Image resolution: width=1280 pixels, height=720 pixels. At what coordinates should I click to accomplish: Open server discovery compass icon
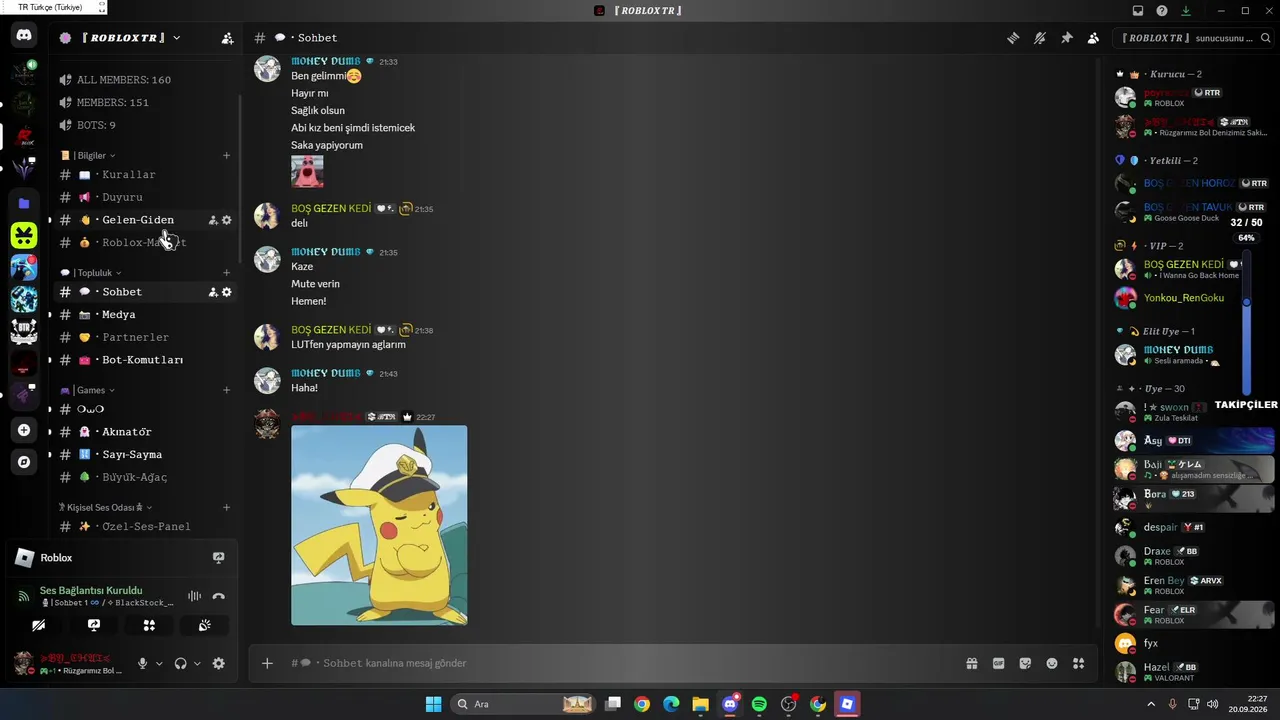[x=24, y=462]
